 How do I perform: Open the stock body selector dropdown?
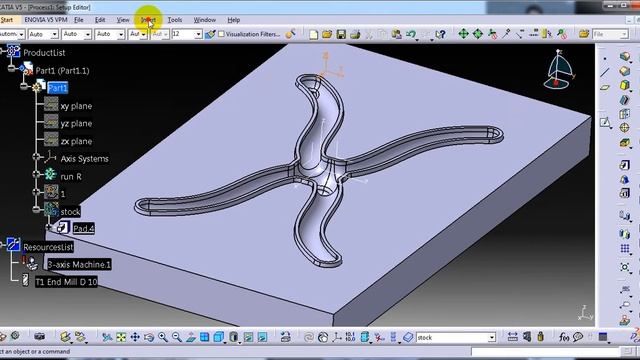(x=492, y=338)
